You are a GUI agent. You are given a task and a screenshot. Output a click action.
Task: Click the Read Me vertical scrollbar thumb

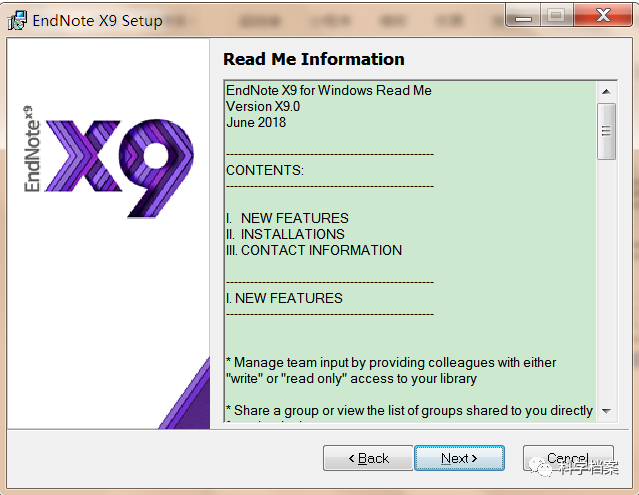click(x=606, y=131)
